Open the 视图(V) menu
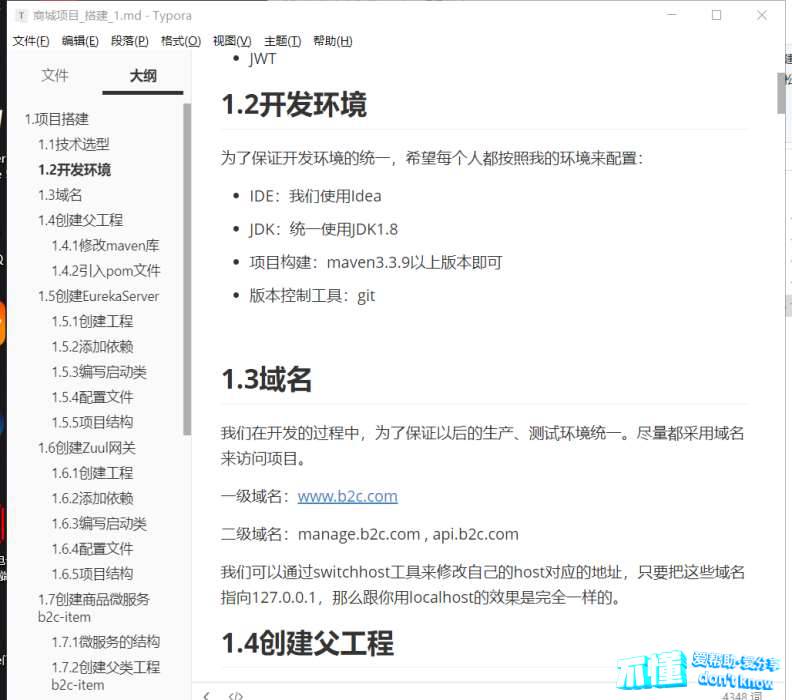The height and width of the screenshot is (700, 792). 232,41
